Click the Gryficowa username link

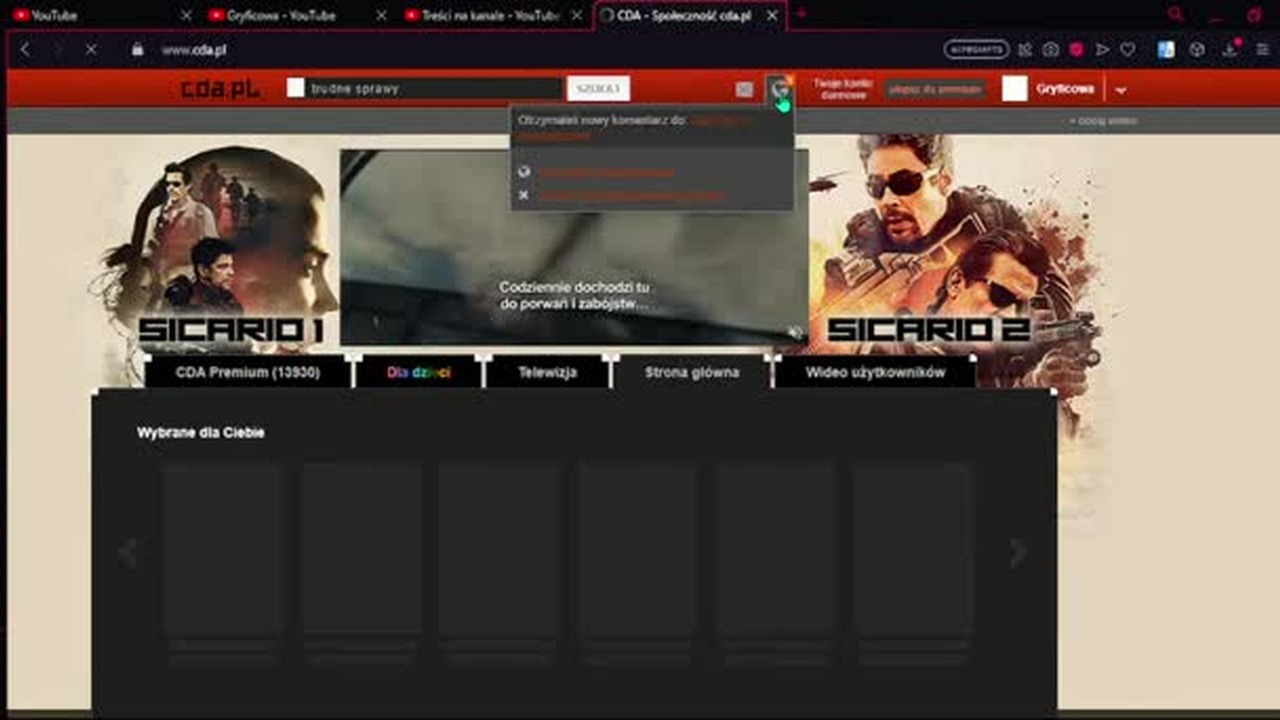coord(1065,89)
